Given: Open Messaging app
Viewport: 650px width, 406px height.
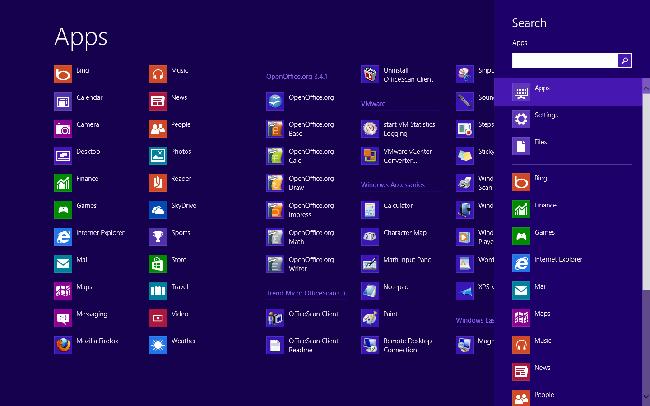Looking at the screenshot, I should (x=63, y=318).
